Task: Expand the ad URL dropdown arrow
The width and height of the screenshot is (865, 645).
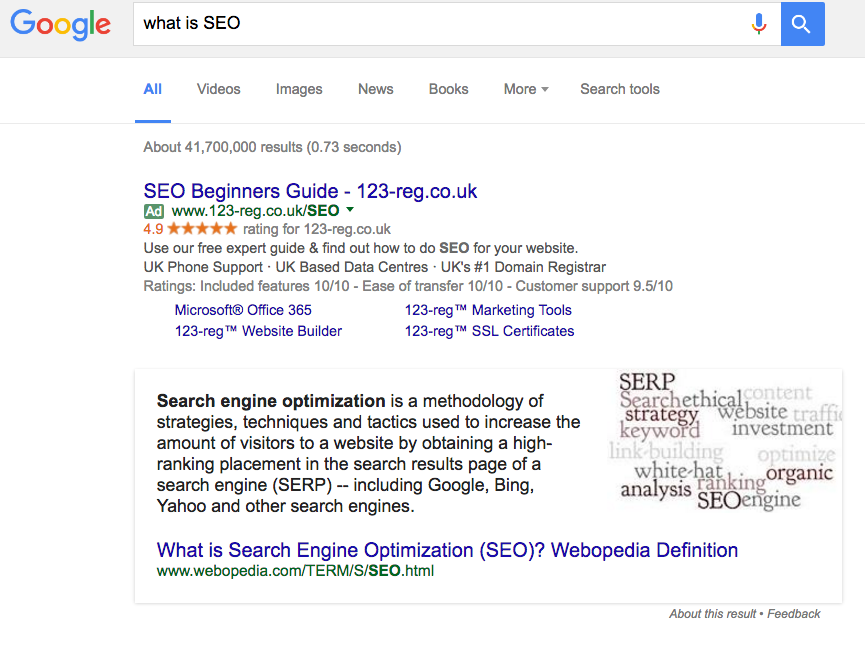Action: pyautogui.click(x=350, y=211)
